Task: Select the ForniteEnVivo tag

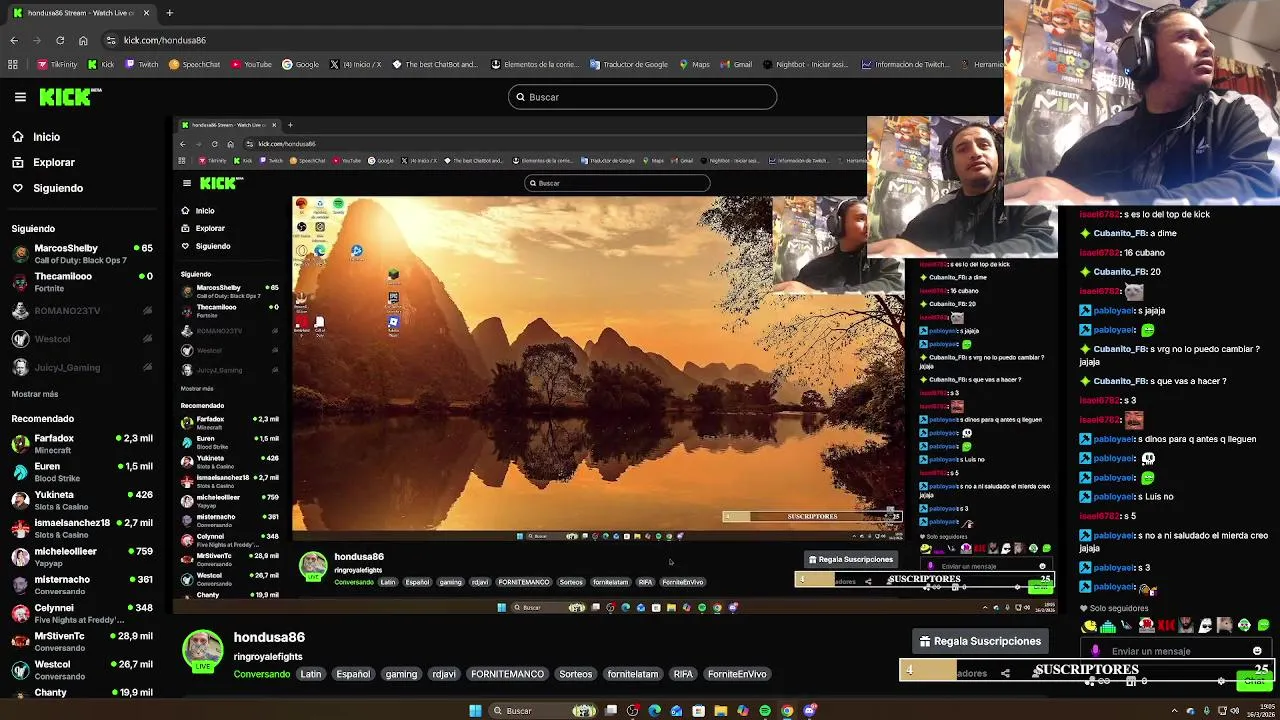Action: [x=737, y=674]
